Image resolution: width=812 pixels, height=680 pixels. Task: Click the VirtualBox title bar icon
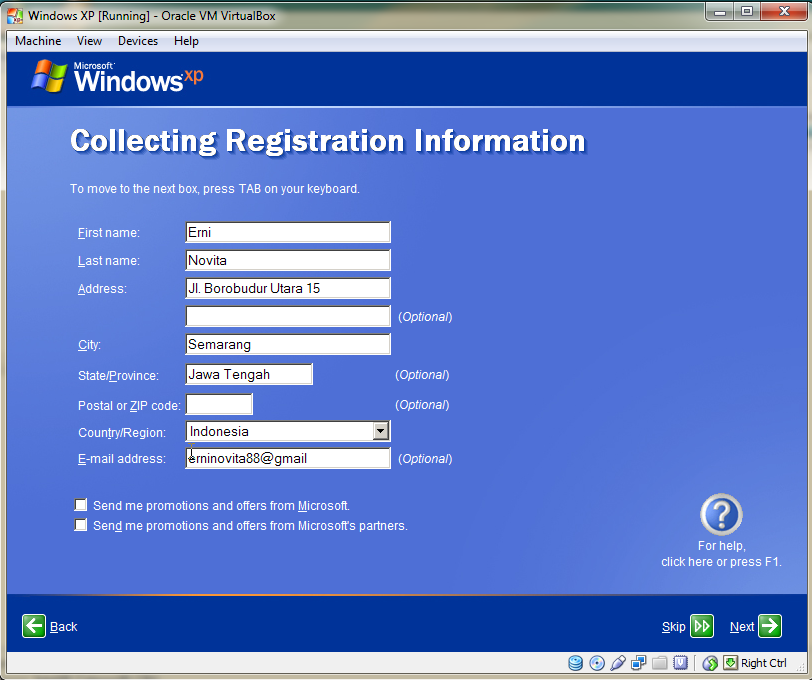point(15,16)
